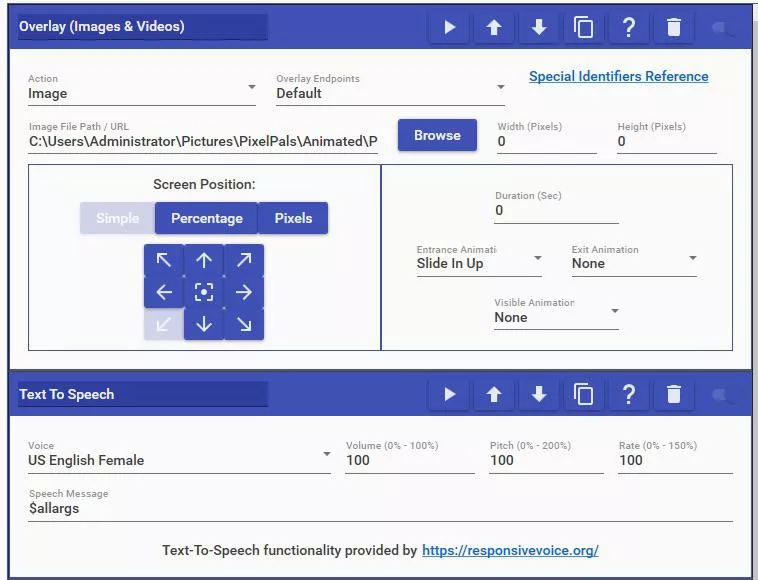The width and height of the screenshot is (758, 580).
Task: Open the Special Identifiers Reference link
Action: tap(618, 76)
